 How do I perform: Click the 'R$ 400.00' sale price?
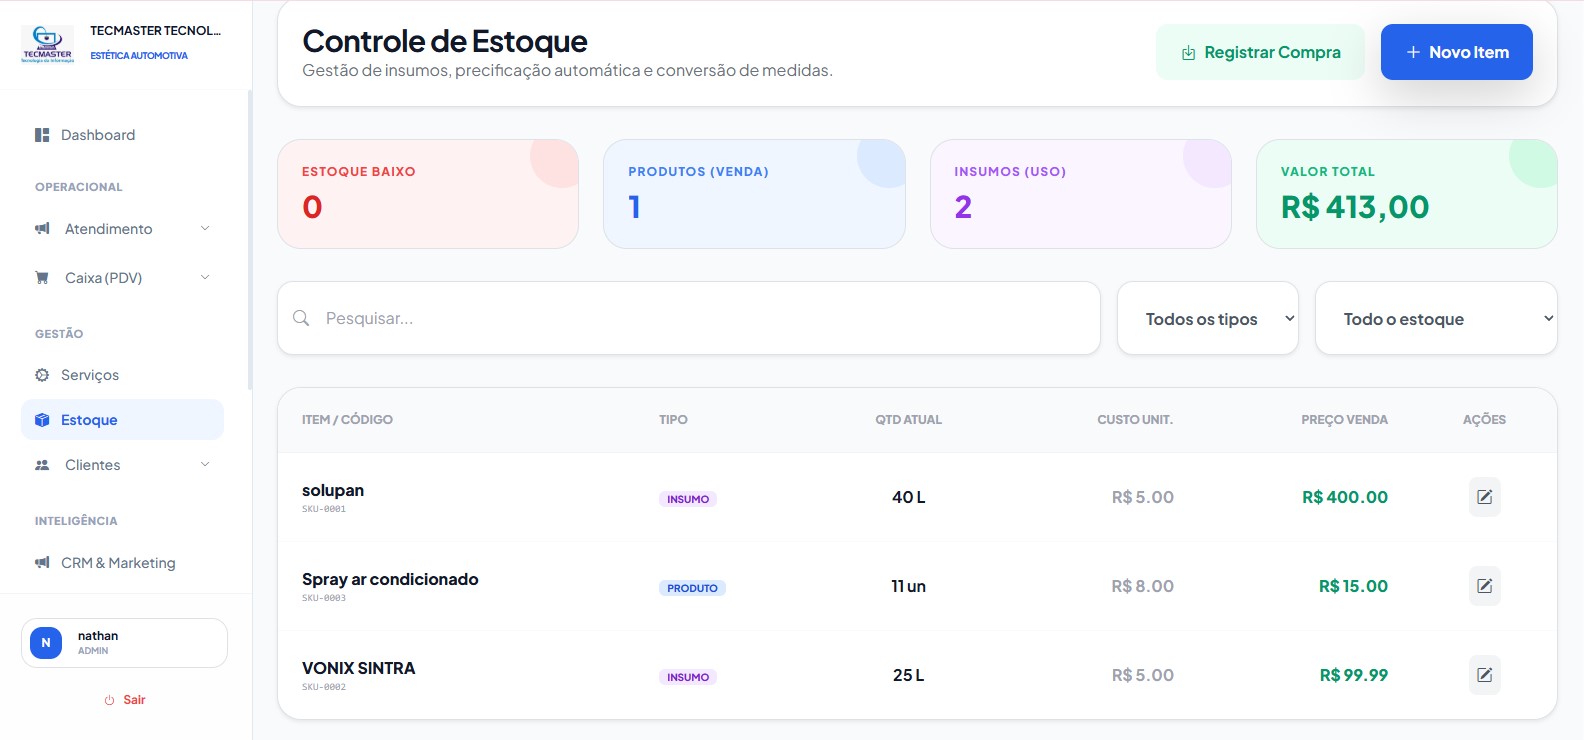pos(1345,497)
